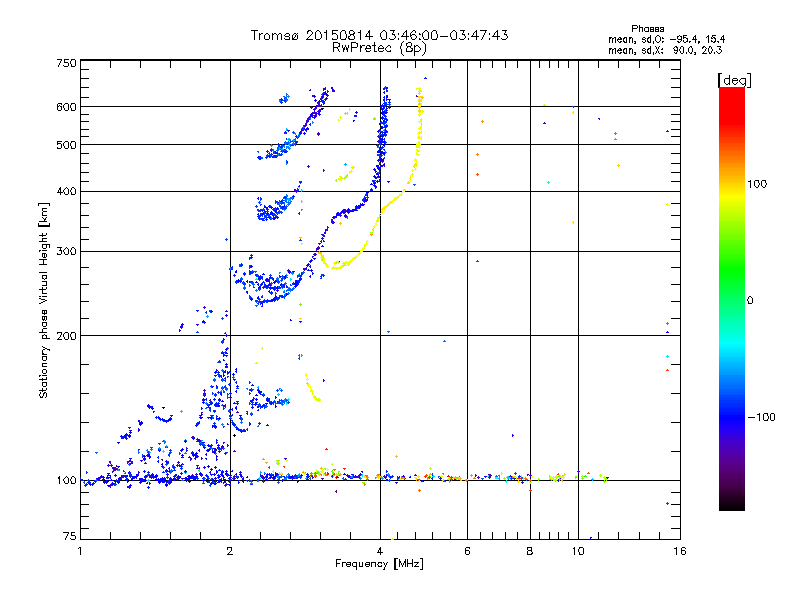Viewport: 800px width, 600px height.
Task: Click the x-axis label '6'
Action: [467, 551]
